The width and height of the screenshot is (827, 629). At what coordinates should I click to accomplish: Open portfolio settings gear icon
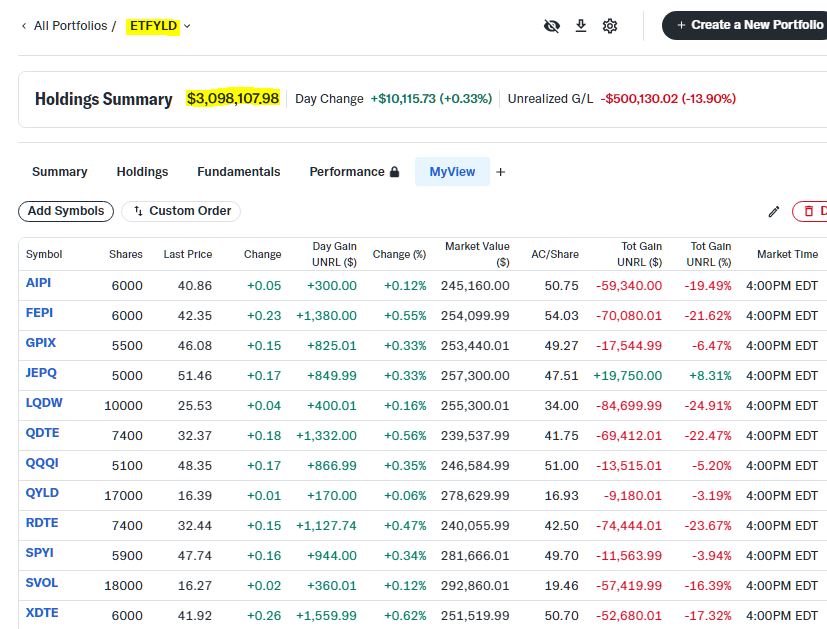coord(610,26)
